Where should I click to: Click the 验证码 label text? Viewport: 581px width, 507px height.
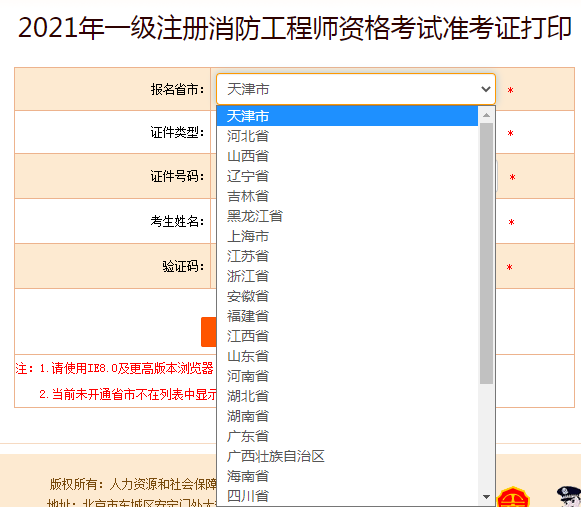[x=183, y=266]
